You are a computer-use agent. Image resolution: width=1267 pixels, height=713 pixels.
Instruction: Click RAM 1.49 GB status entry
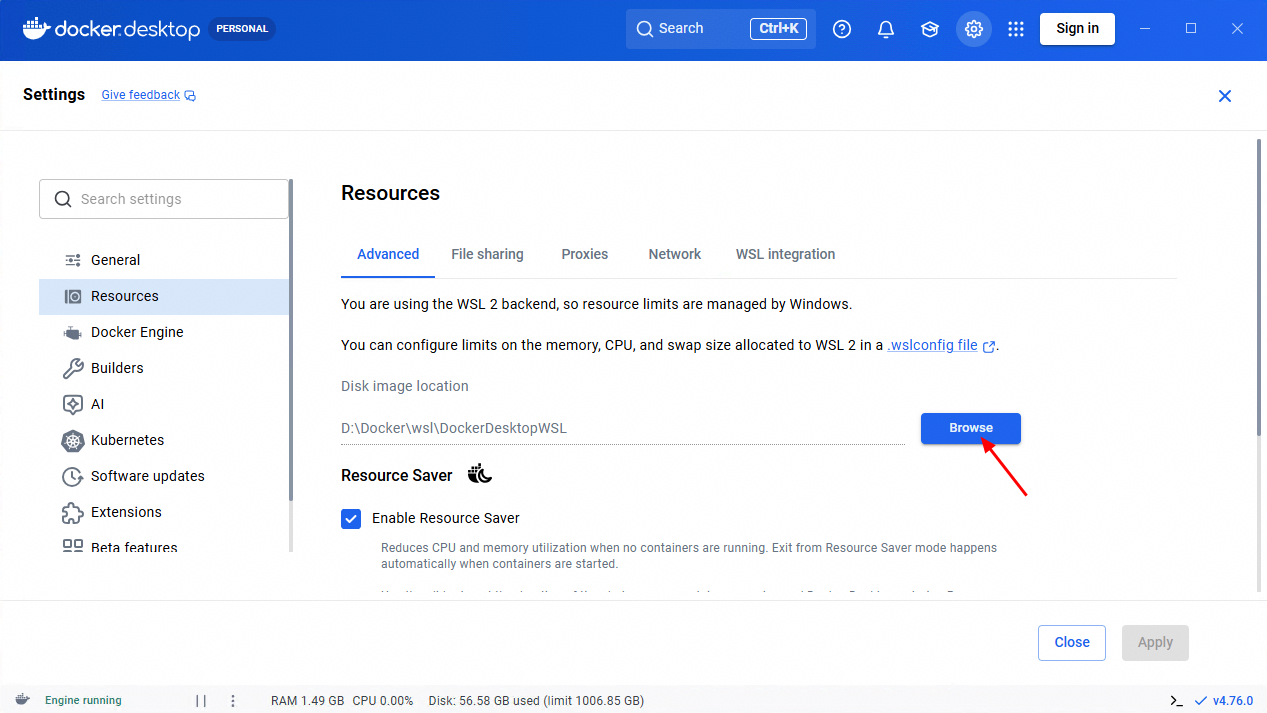click(307, 701)
